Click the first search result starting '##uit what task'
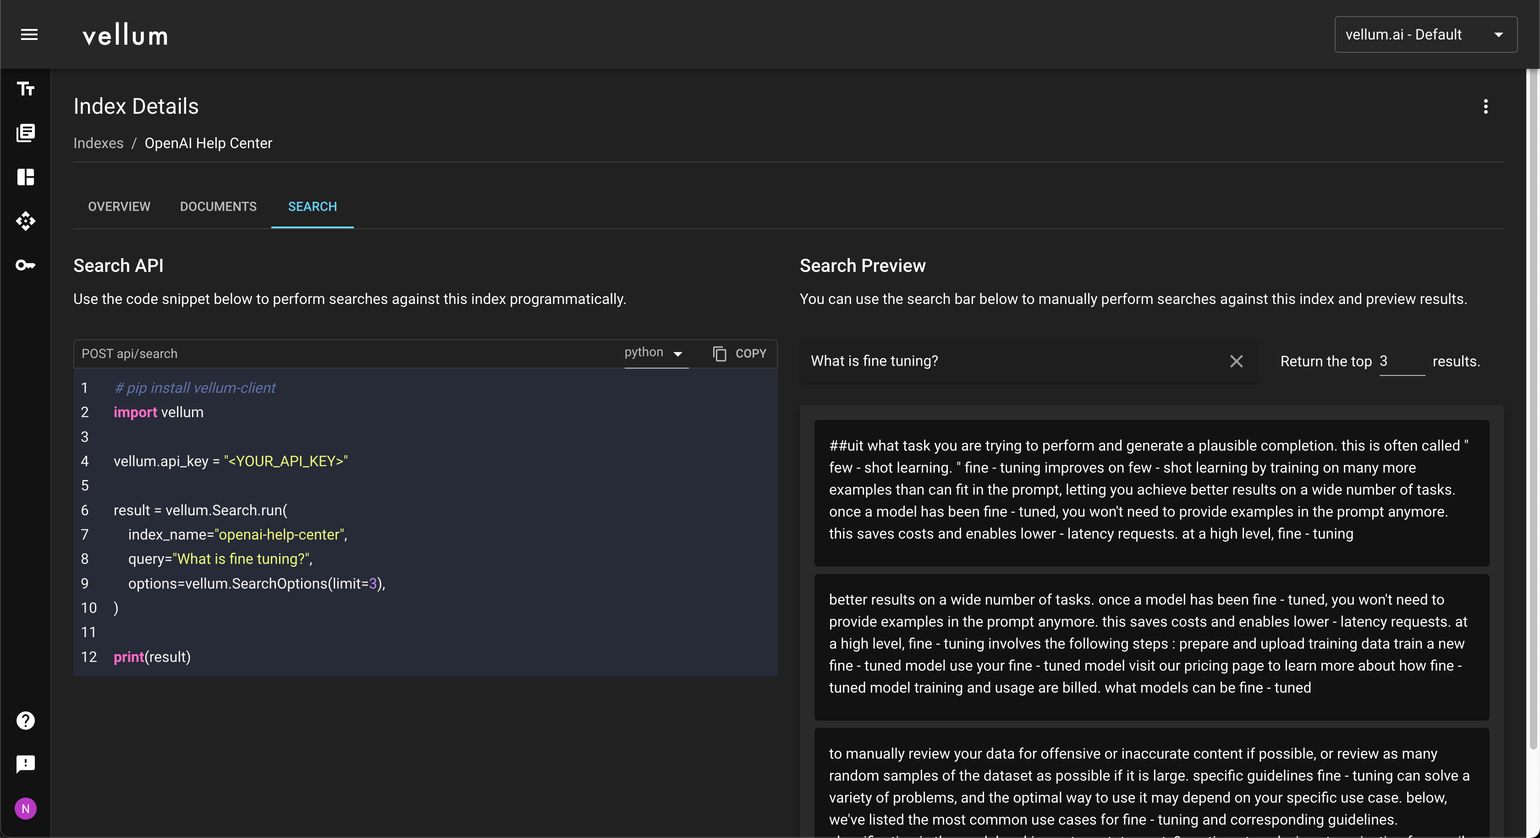The width and height of the screenshot is (1540, 838). (1151, 493)
